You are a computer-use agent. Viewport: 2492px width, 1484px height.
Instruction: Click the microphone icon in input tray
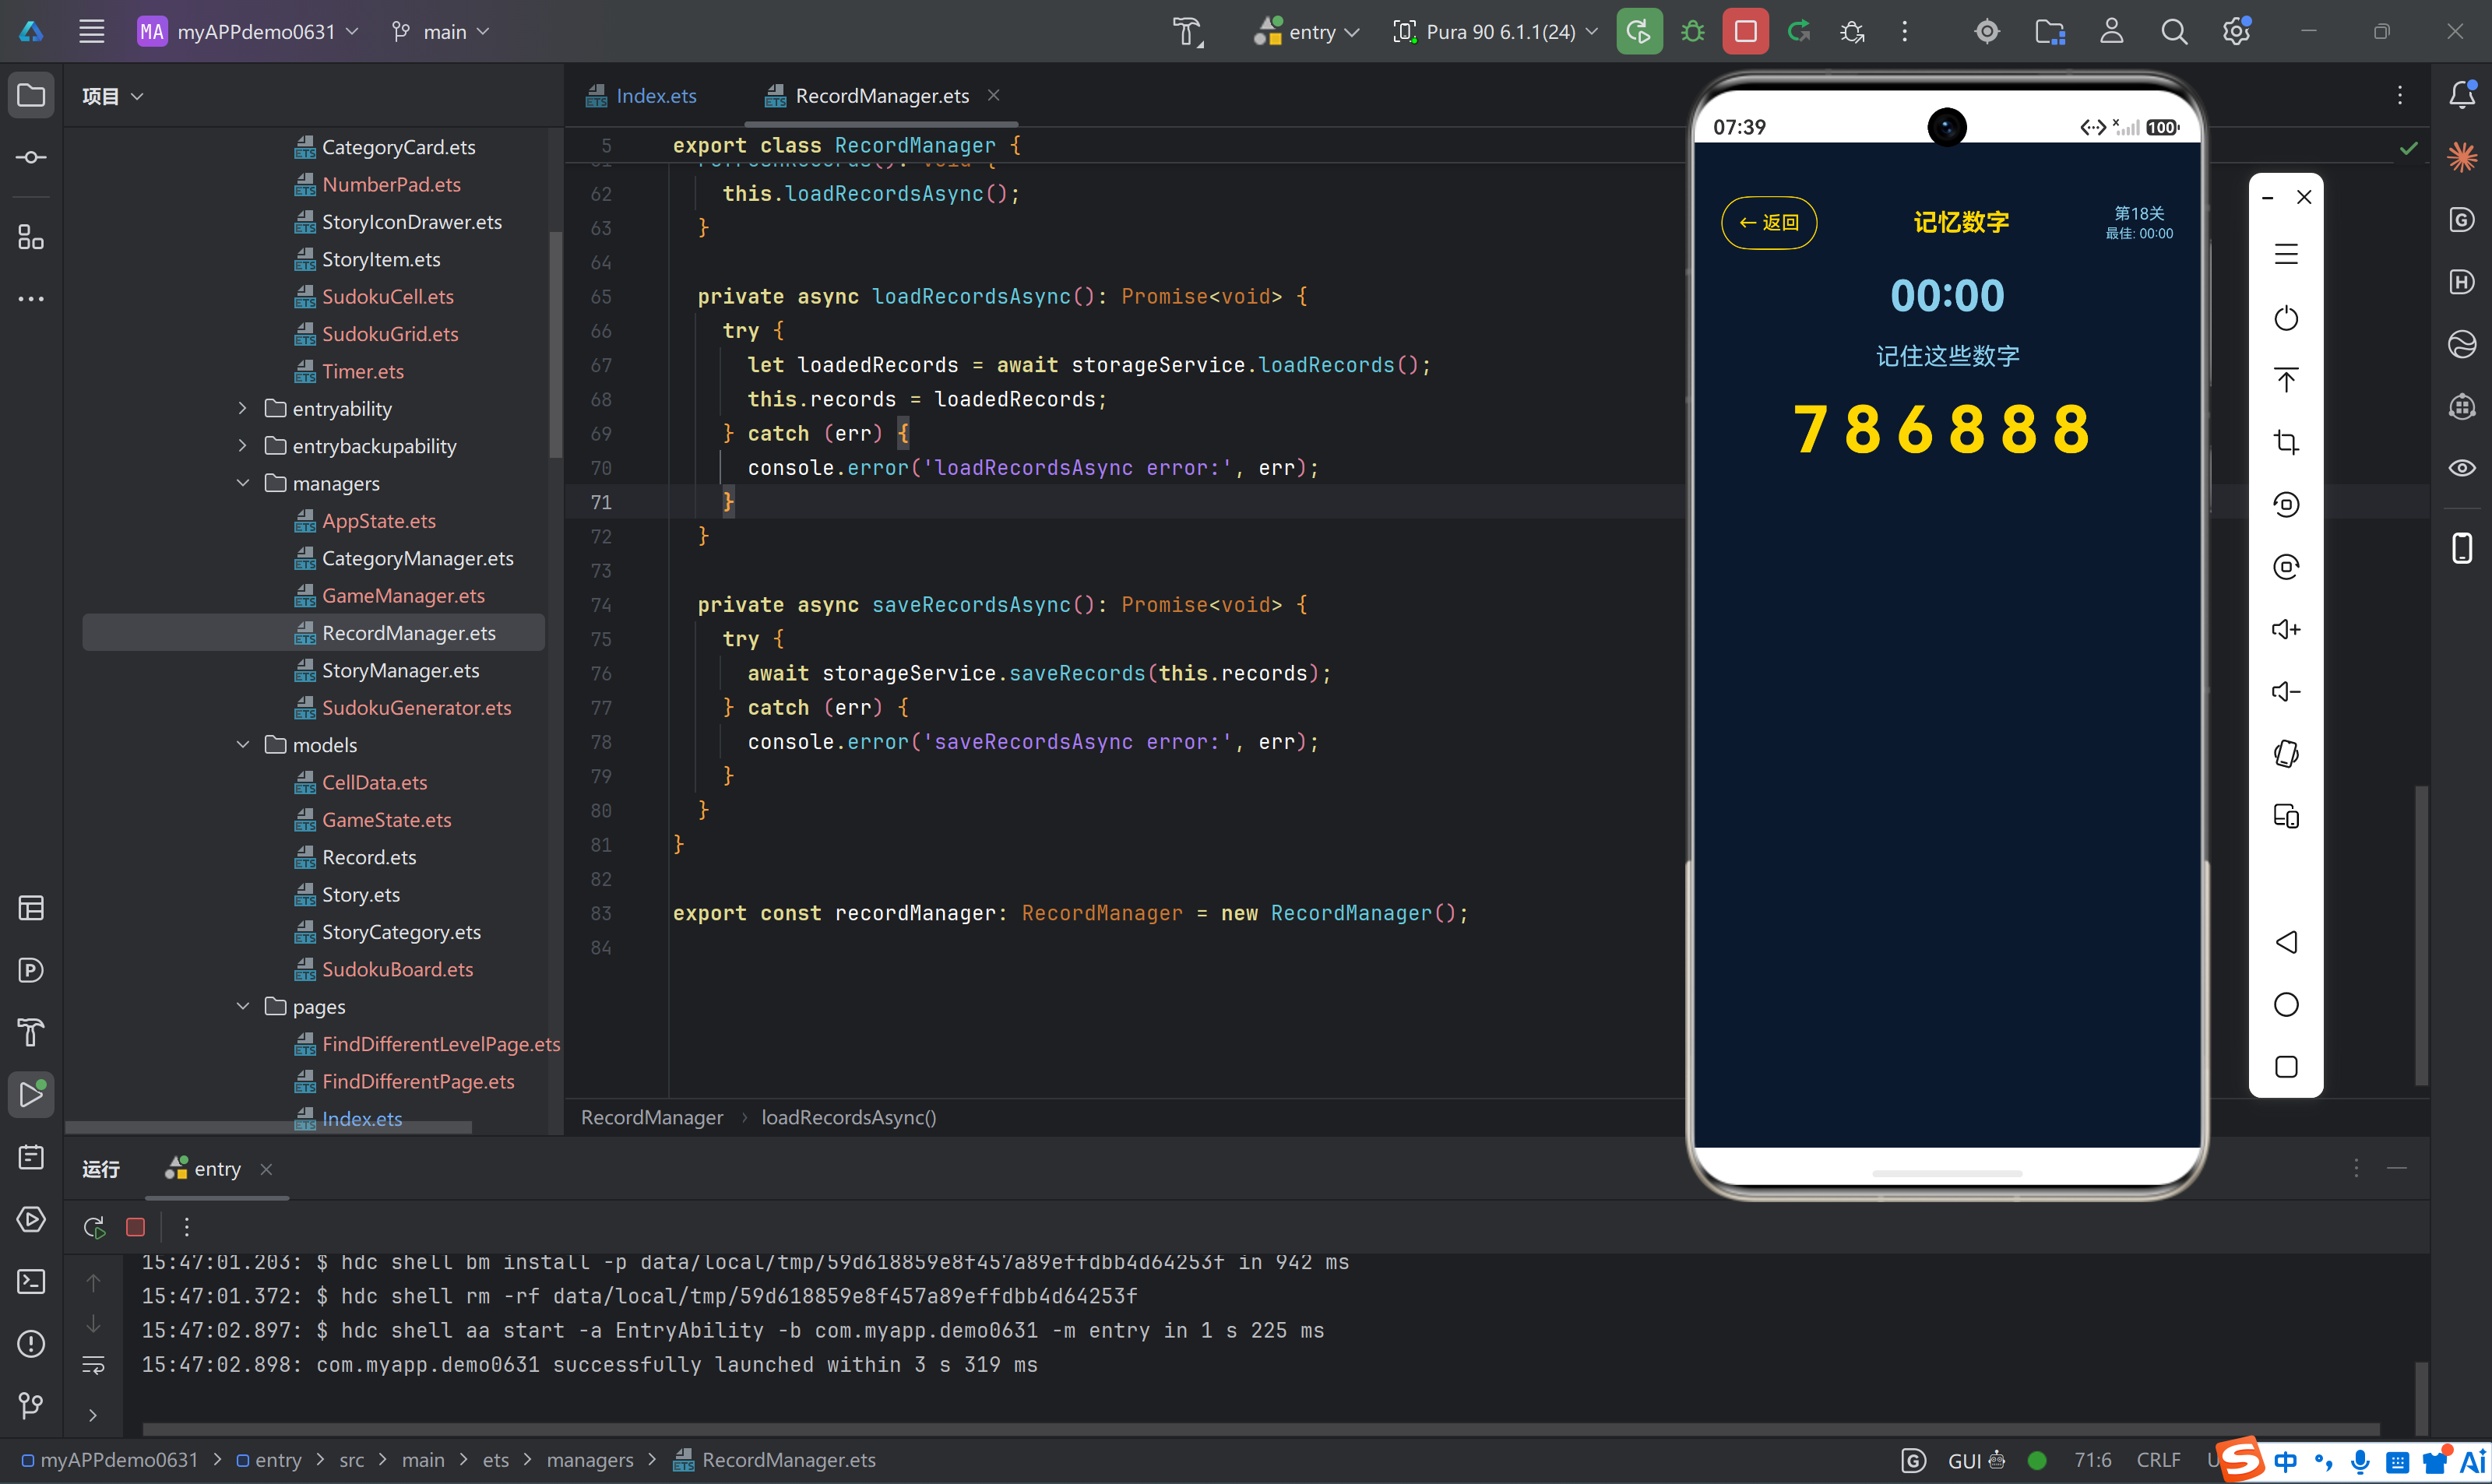point(2360,1461)
